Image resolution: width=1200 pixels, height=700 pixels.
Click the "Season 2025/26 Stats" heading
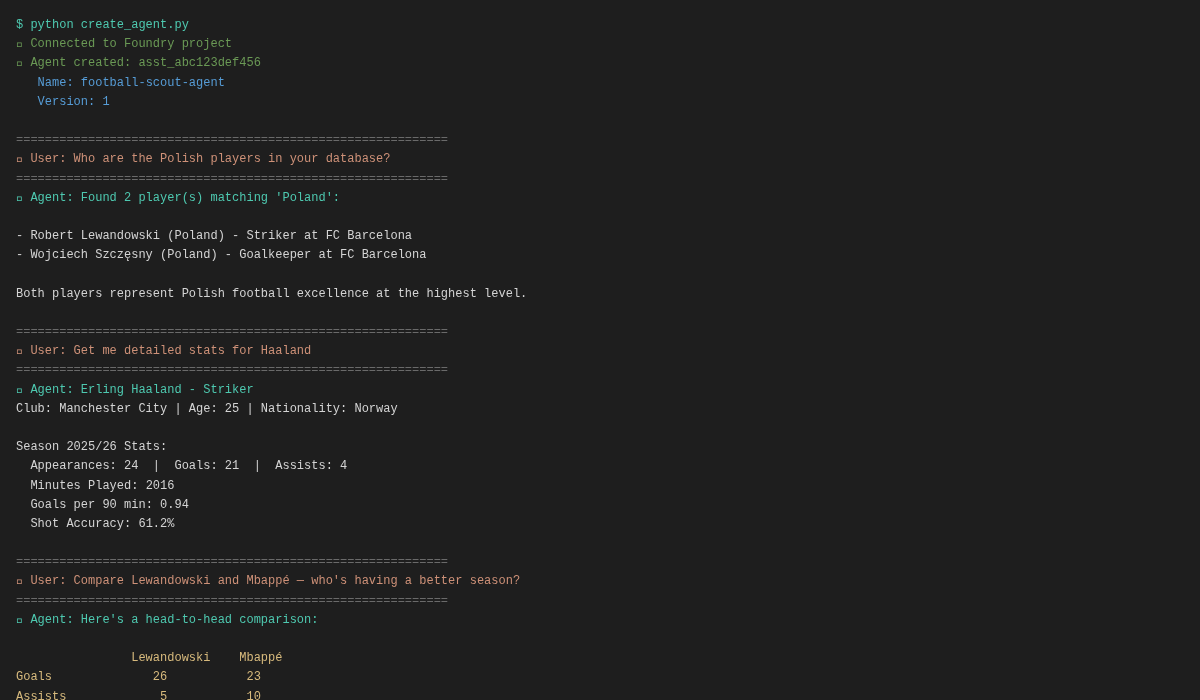click(91, 447)
